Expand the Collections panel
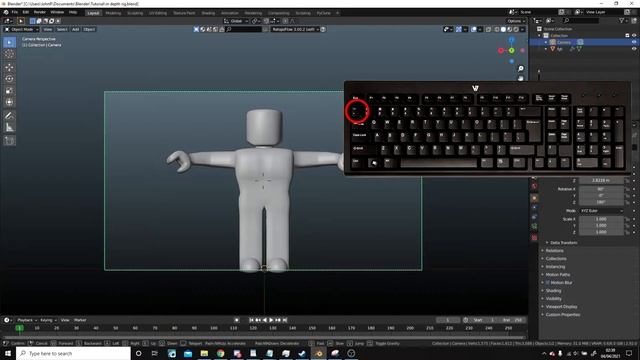 556,259
